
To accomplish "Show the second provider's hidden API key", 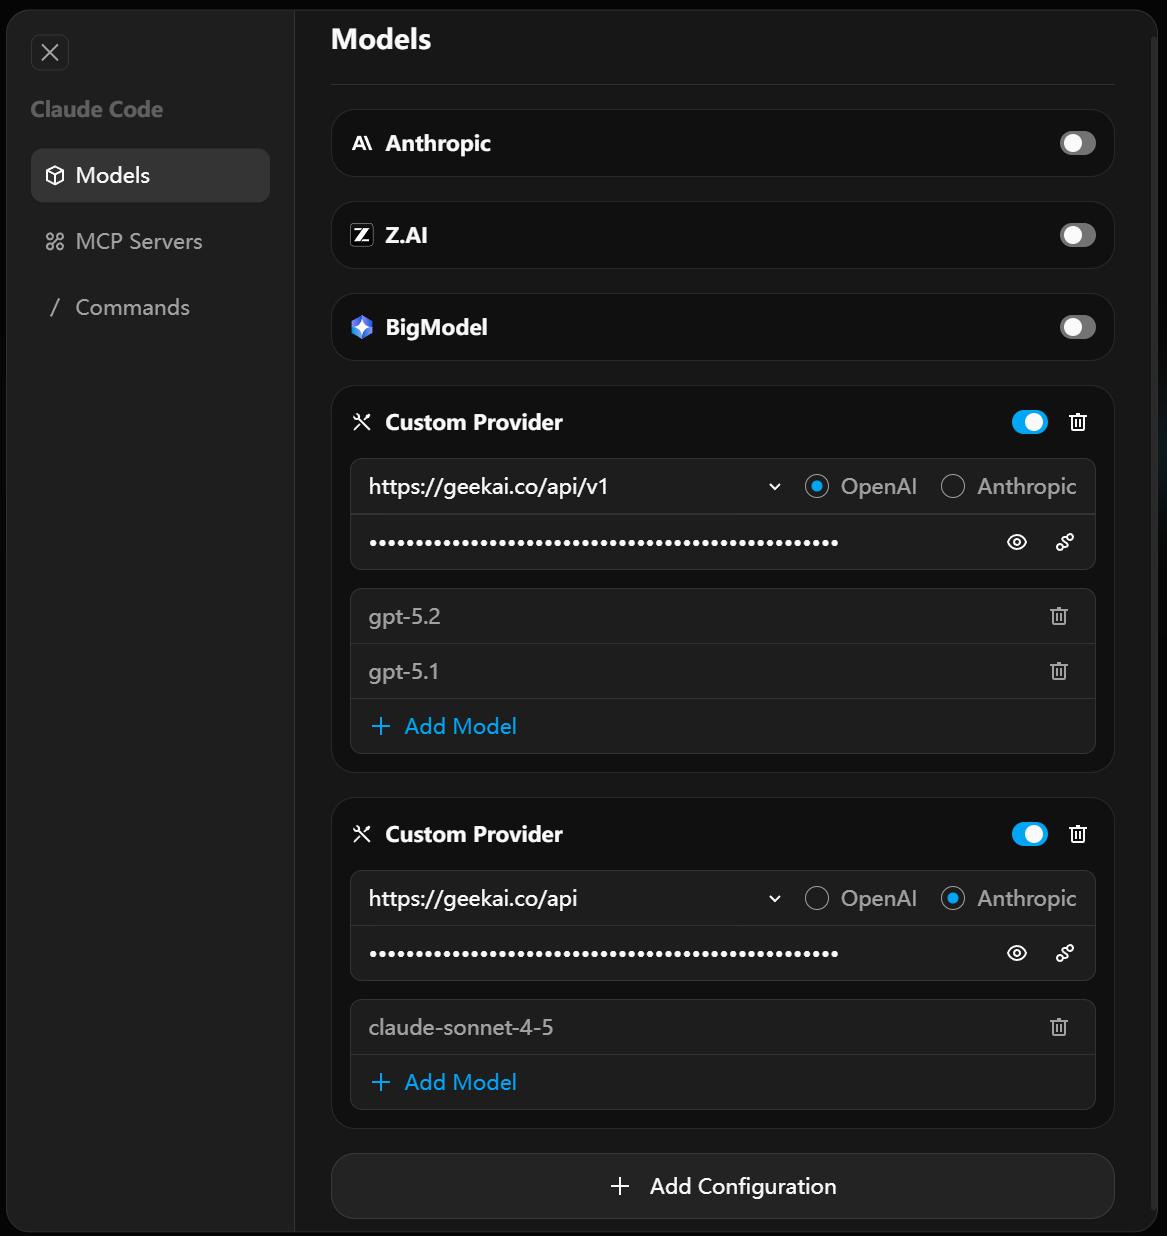I will tap(1017, 953).
